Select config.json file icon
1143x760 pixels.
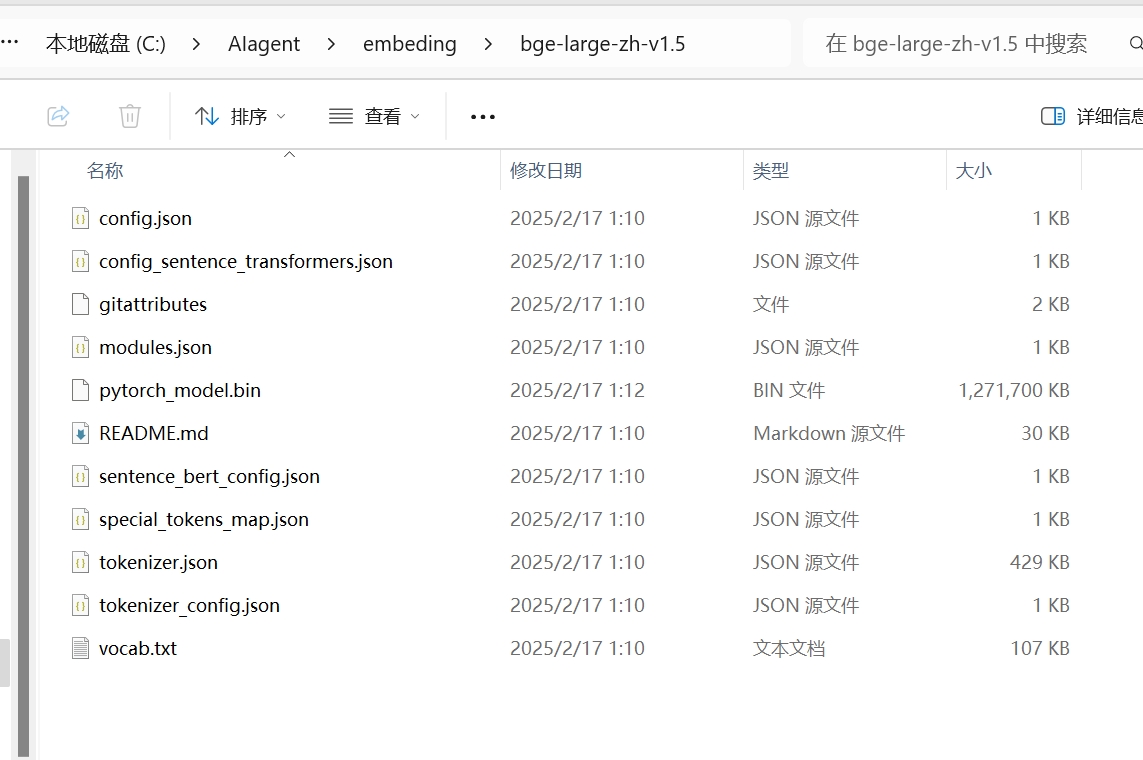coord(80,218)
